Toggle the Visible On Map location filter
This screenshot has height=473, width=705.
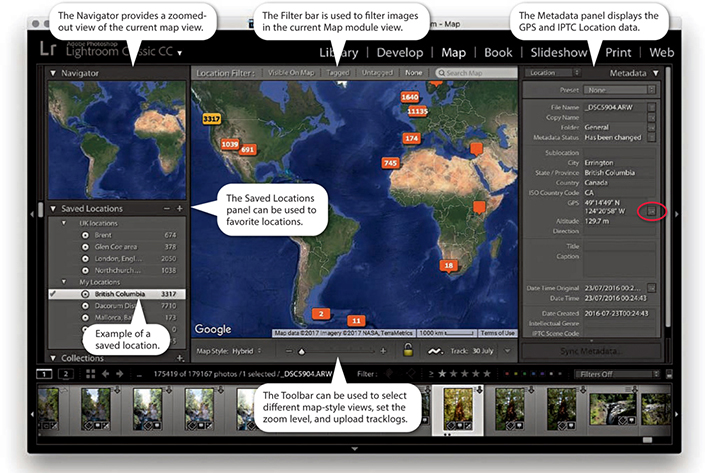pyautogui.click(x=291, y=72)
